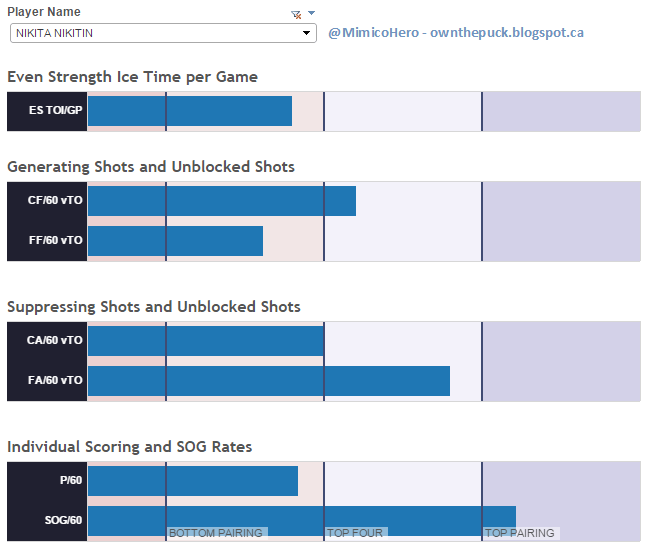Click the clear filter icon above Player Name
Viewport: 646px width, 550px height.
pos(296,14)
